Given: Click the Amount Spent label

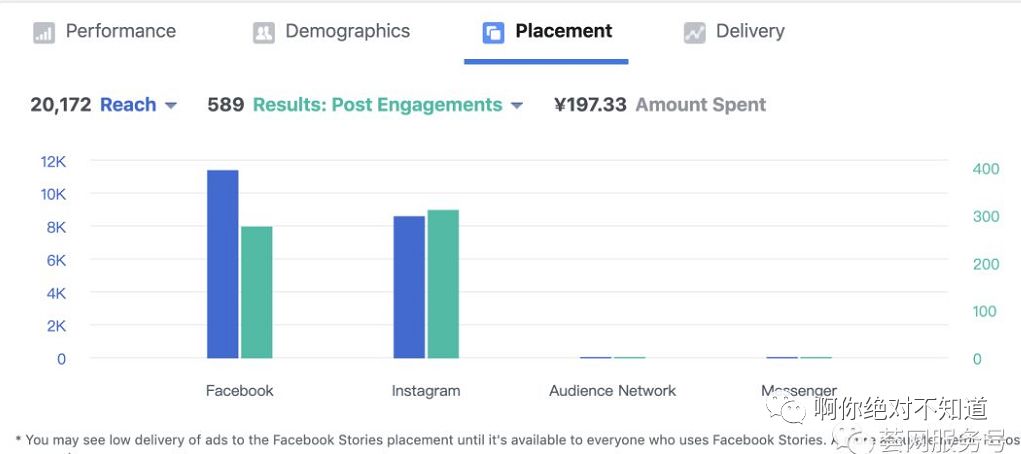Looking at the screenshot, I should tap(700, 105).
